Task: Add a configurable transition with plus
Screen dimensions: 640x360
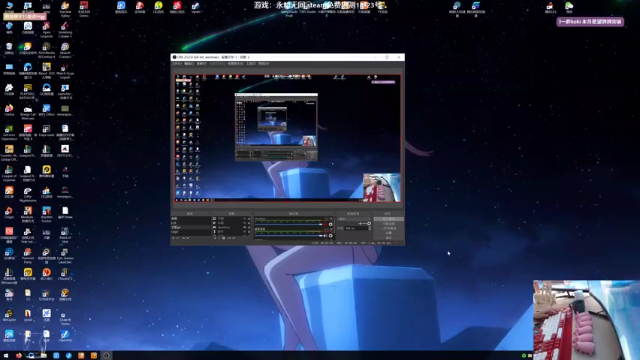Action: [360, 223]
